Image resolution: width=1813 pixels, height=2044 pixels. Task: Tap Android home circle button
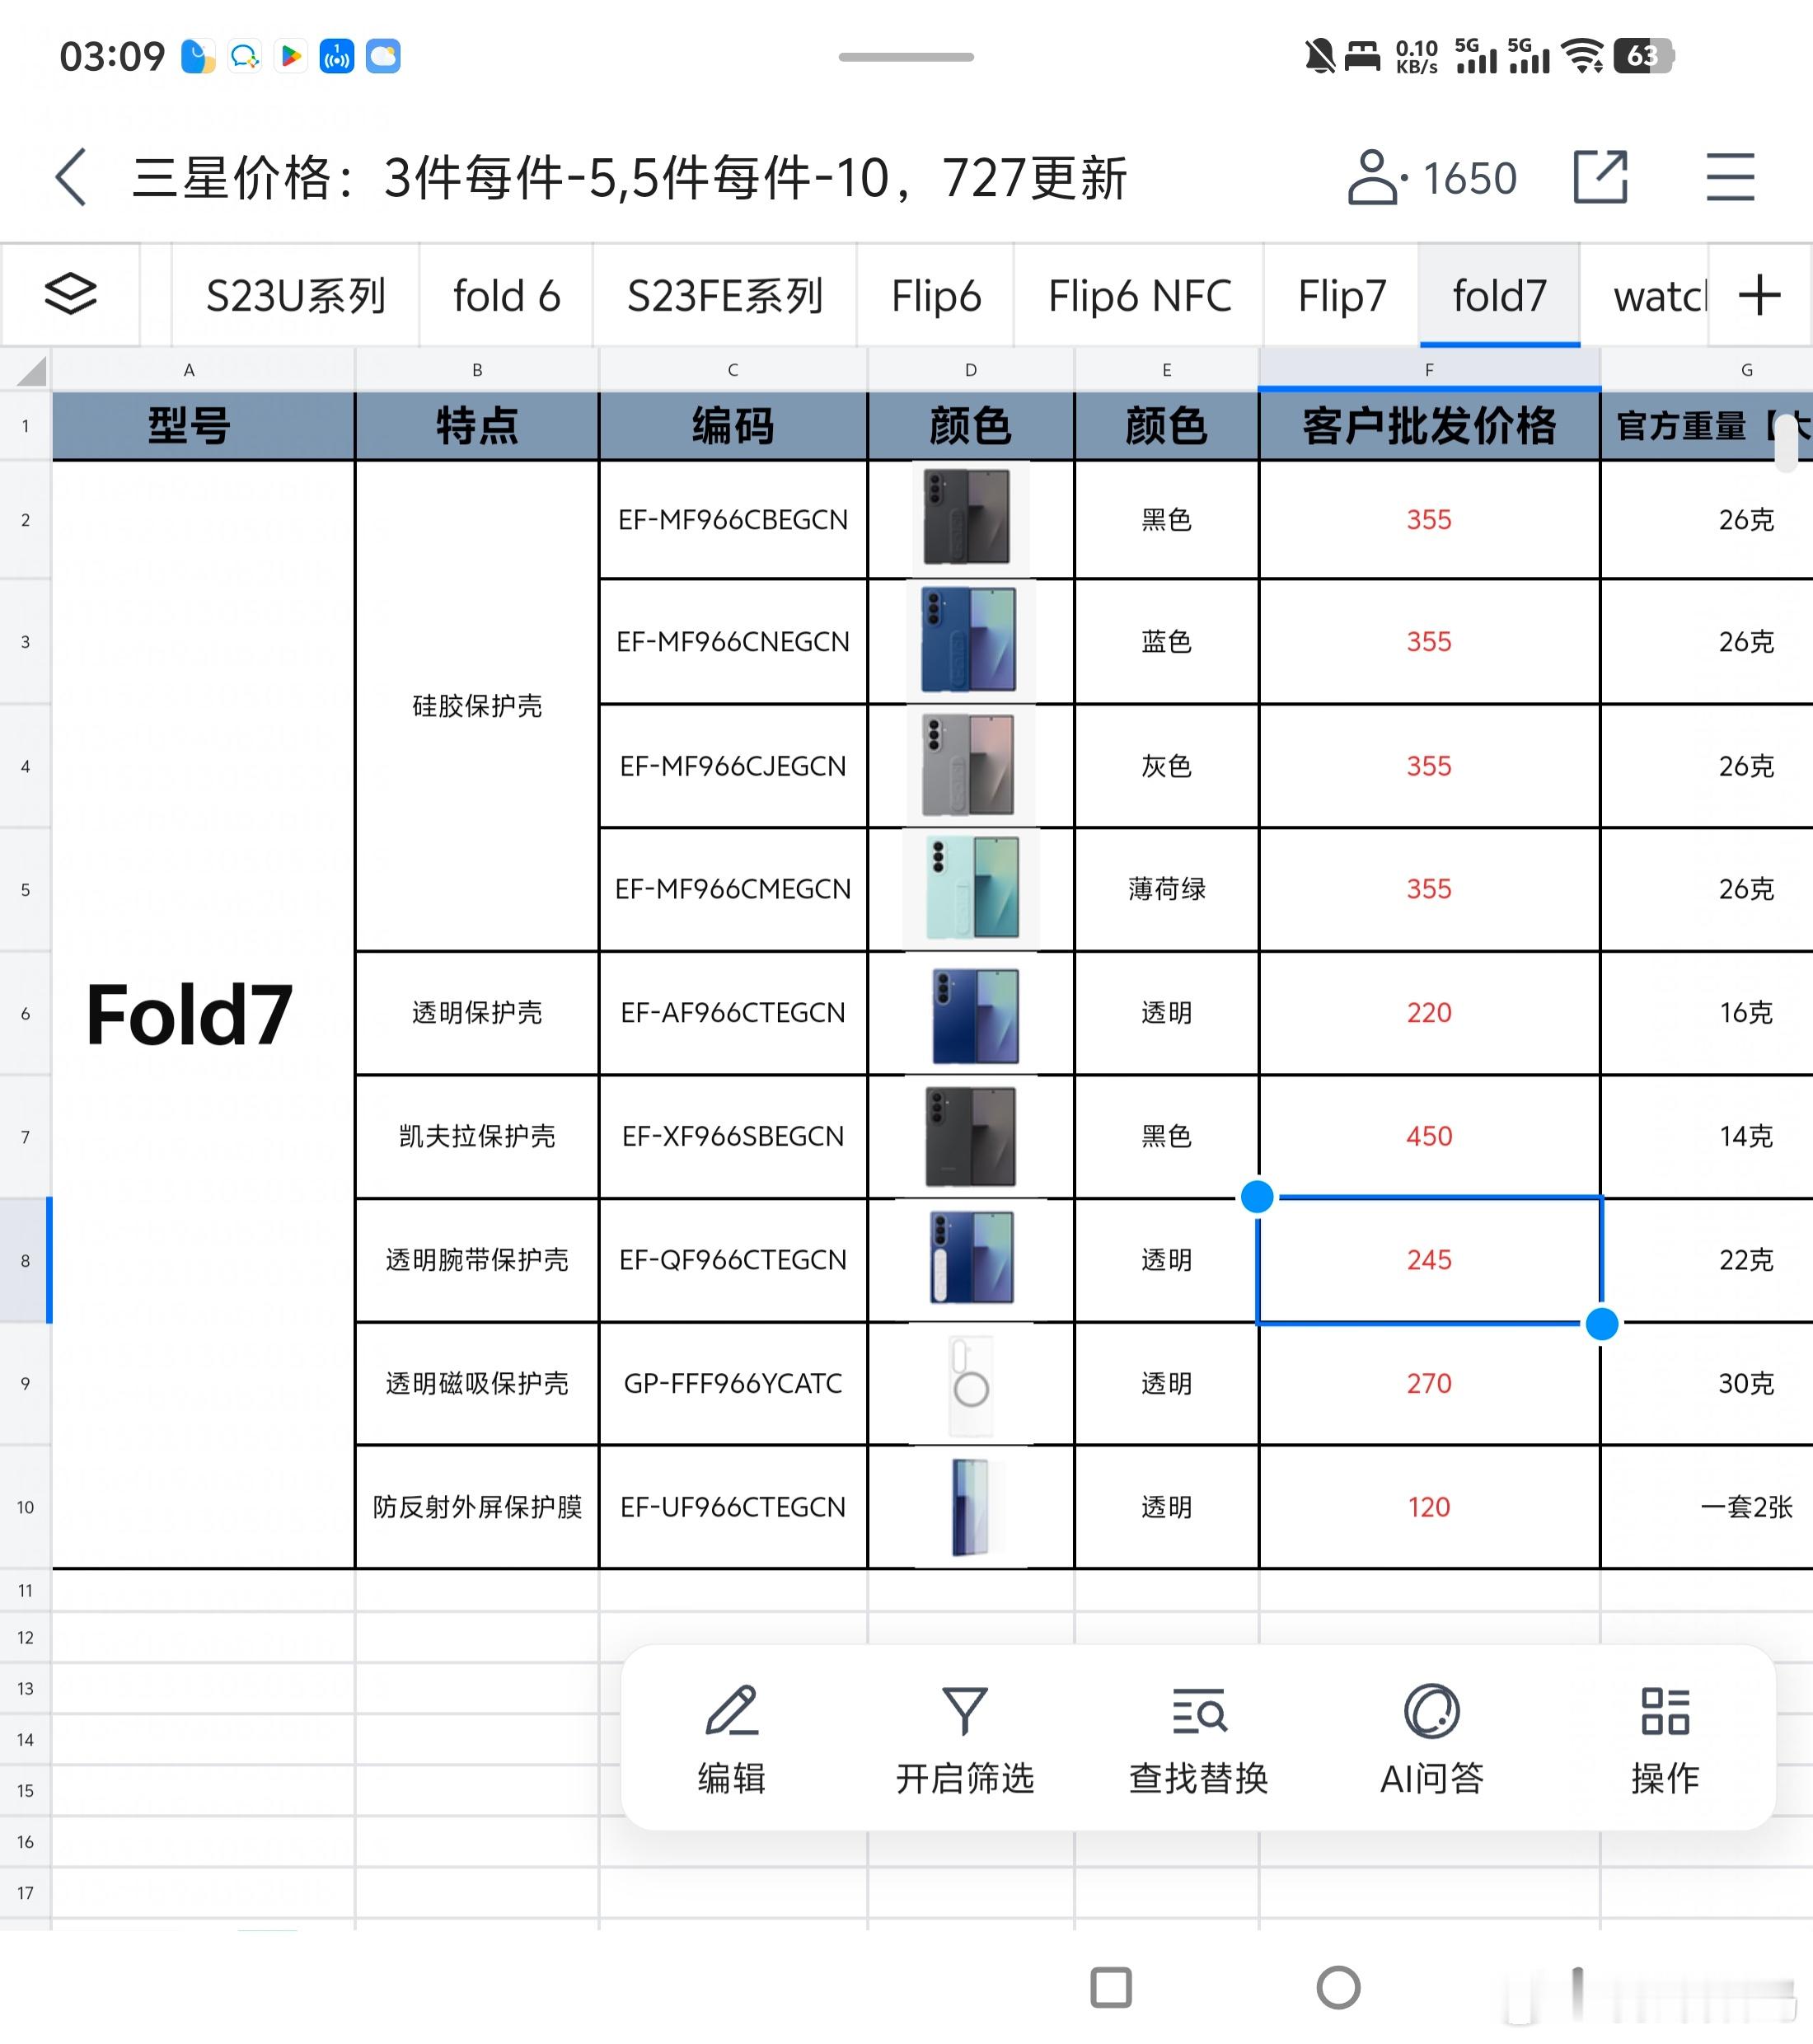pos(1338,1988)
